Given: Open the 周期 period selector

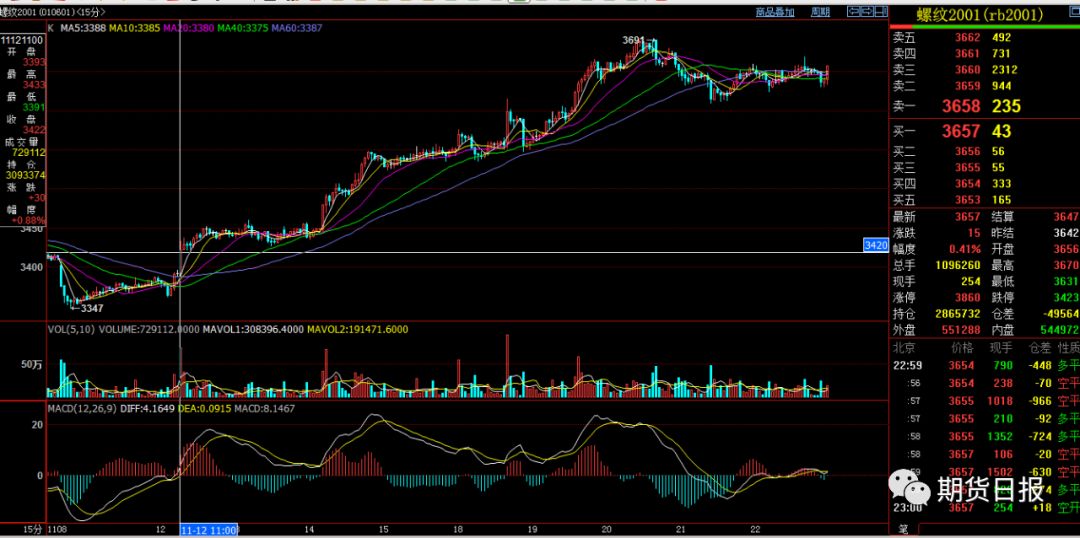Looking at the screenshot, I should (820, 12).
